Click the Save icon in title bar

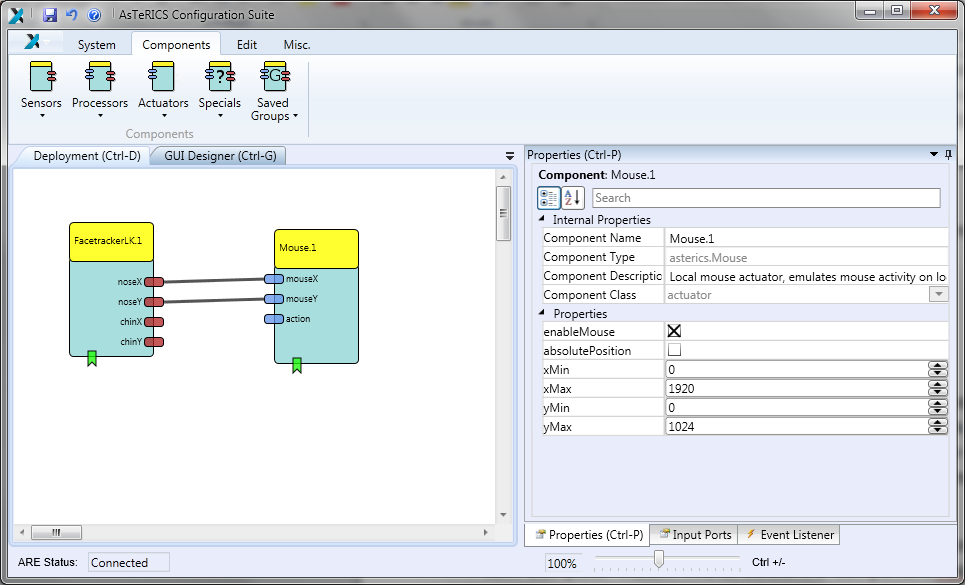click(51, 15)
